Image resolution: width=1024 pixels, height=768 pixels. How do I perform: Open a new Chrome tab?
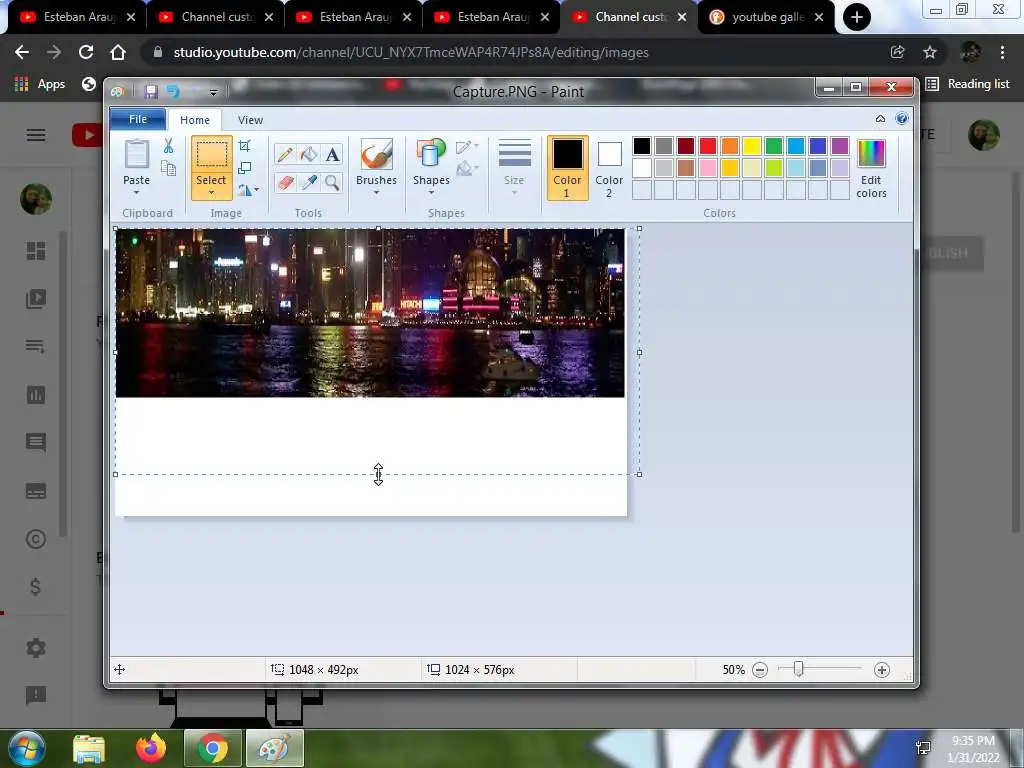pos(857,17)
